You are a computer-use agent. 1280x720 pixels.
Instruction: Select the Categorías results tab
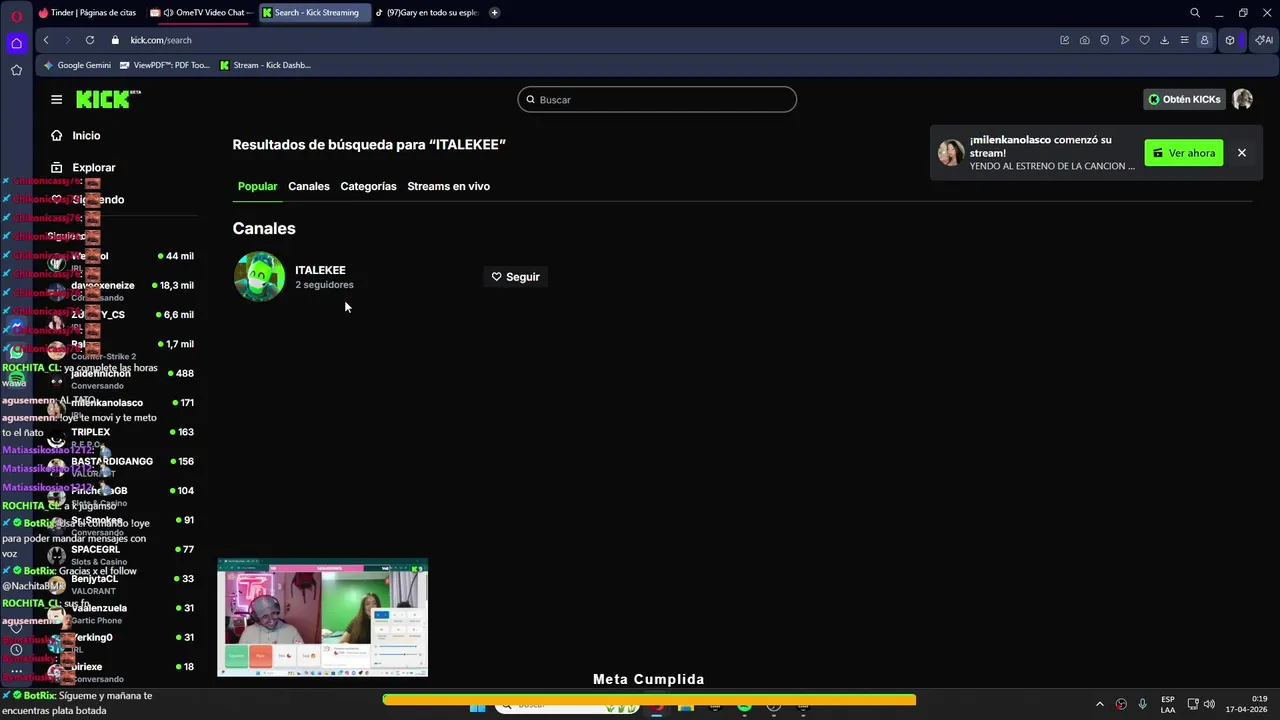point(368,186)
